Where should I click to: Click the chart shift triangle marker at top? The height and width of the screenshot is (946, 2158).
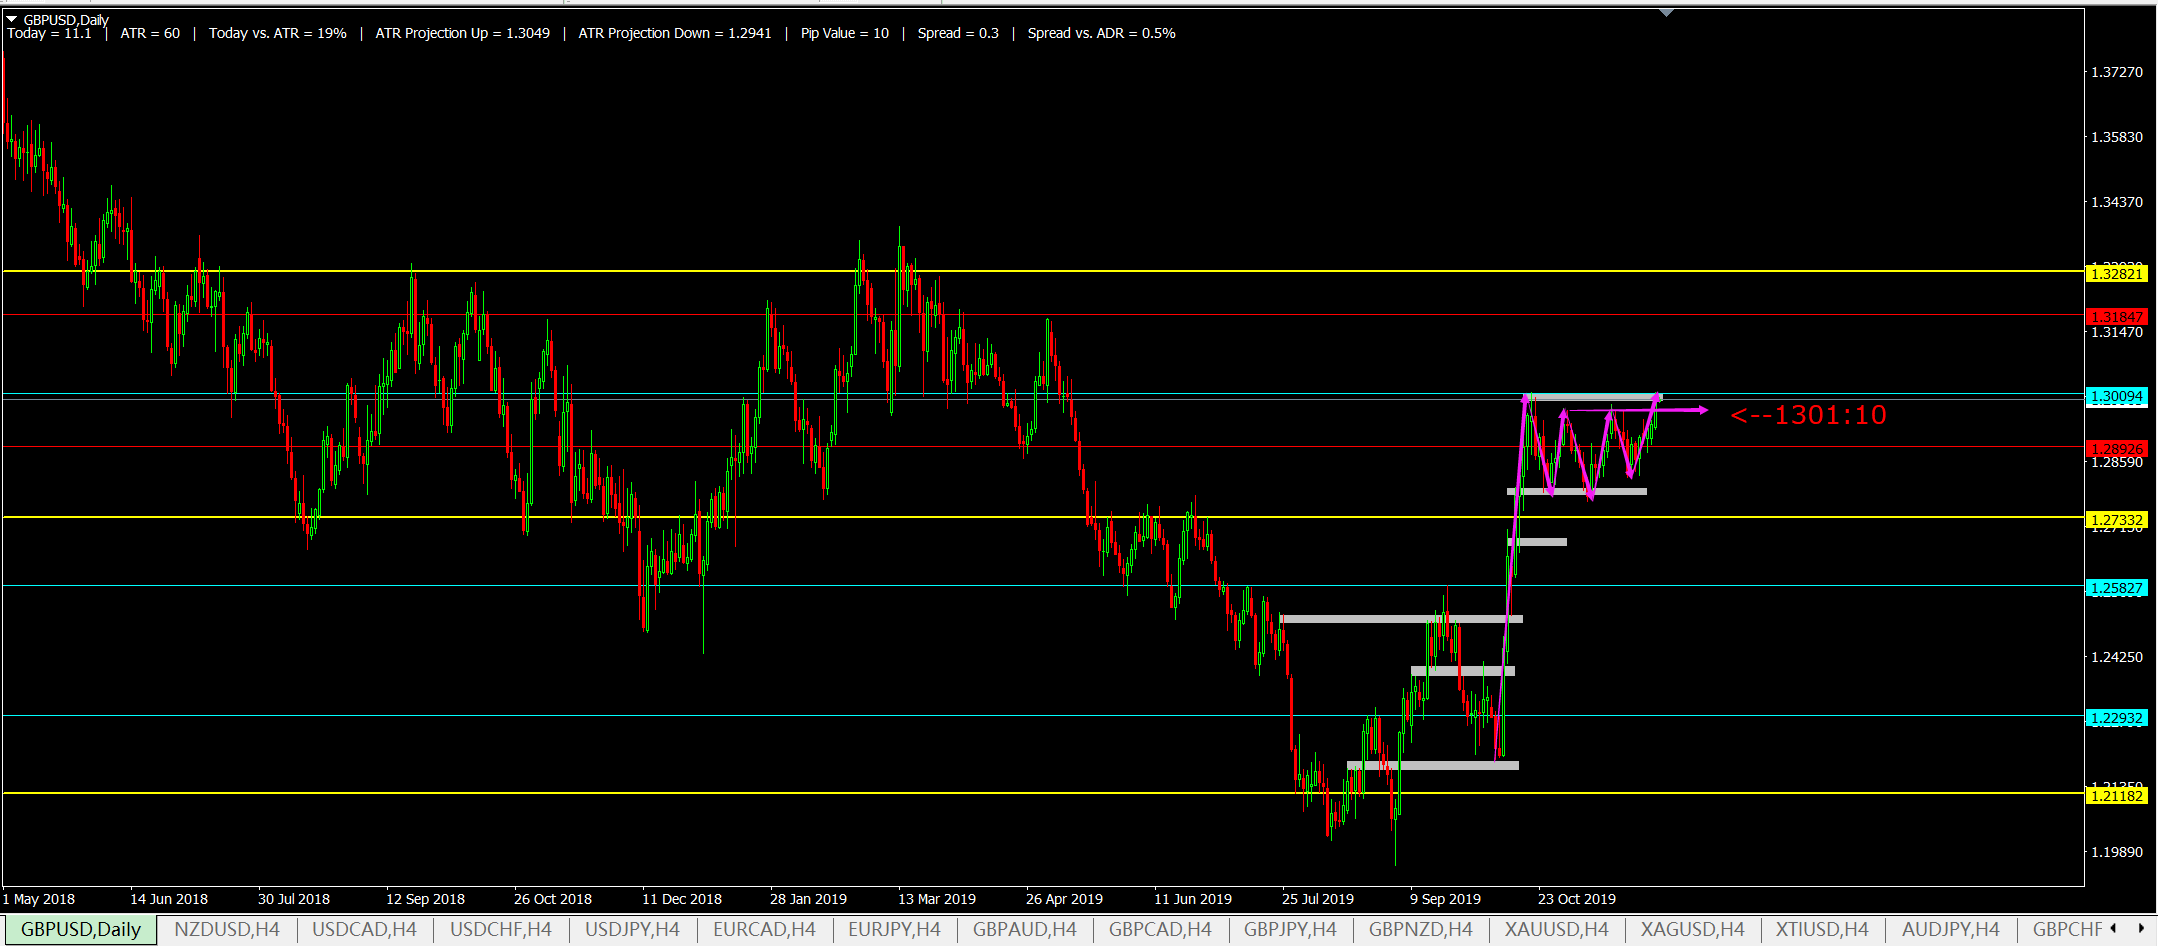coord(1666,13)
